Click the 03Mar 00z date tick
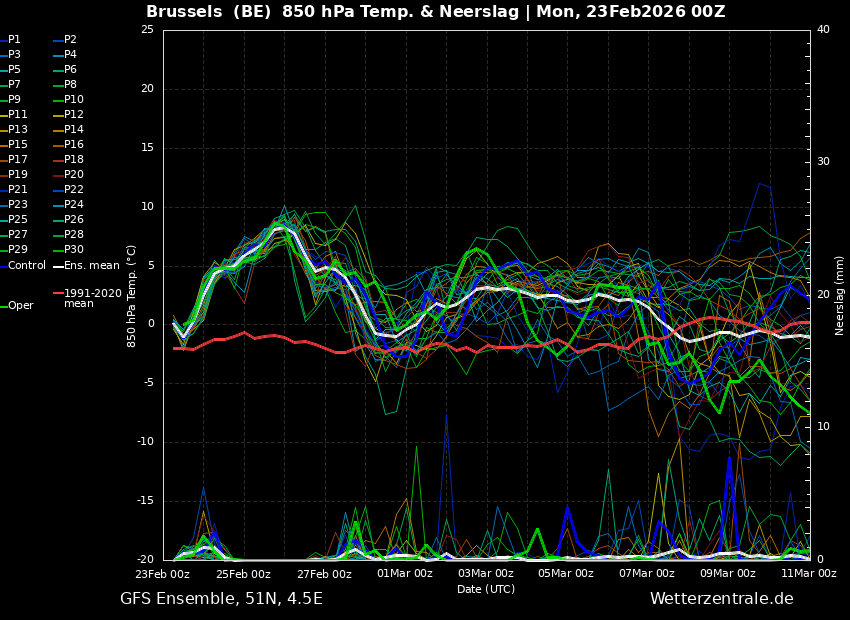Viewport: 850px width, 620px height. click(x=486, y=573)
